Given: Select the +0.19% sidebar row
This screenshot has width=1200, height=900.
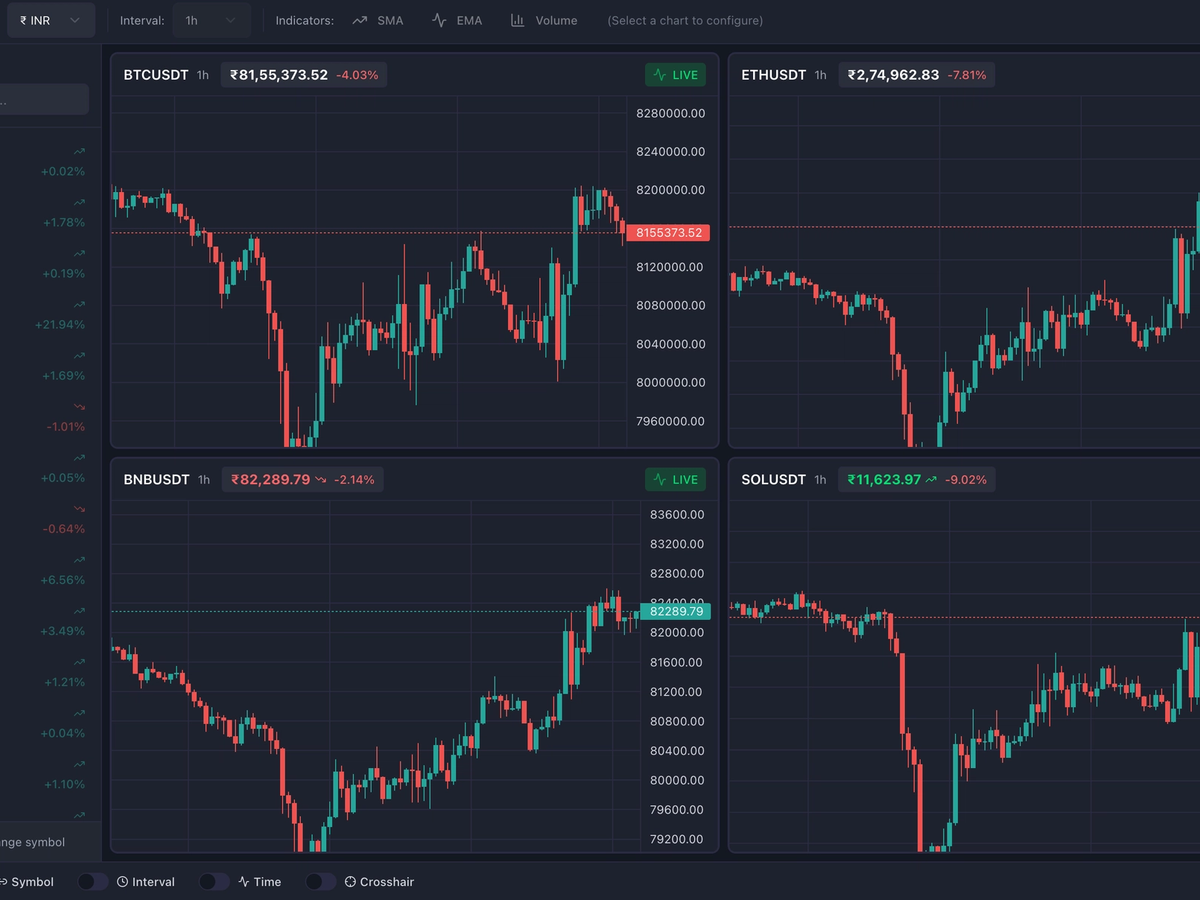Looking at the screenshot, I should click(50, 263).
